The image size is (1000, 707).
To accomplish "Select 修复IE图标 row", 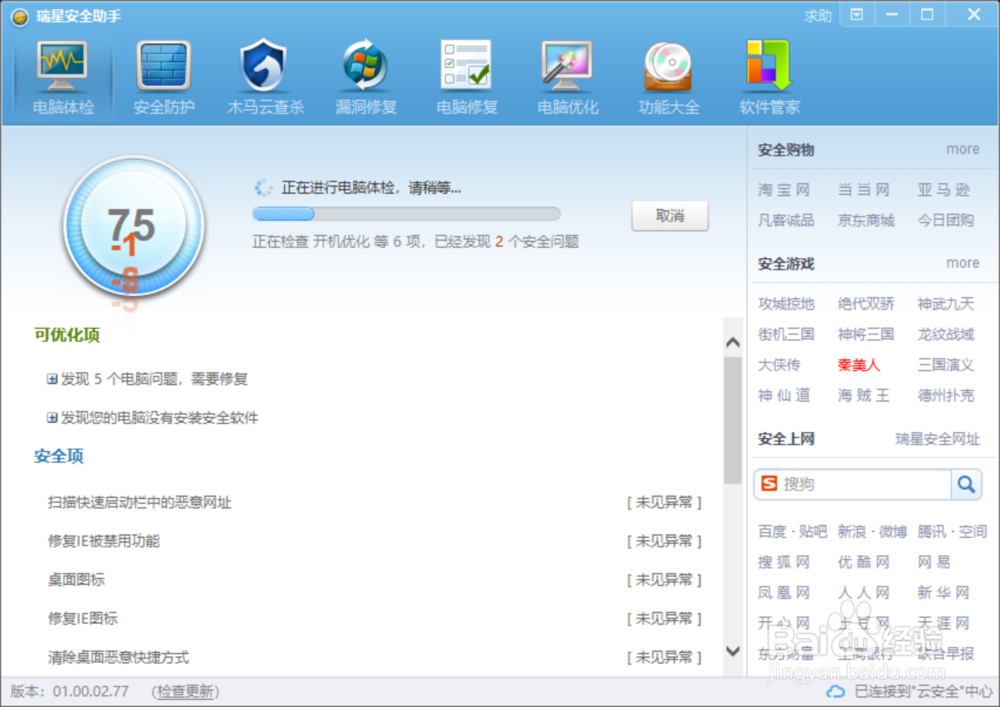I will (x=374, y=618).
